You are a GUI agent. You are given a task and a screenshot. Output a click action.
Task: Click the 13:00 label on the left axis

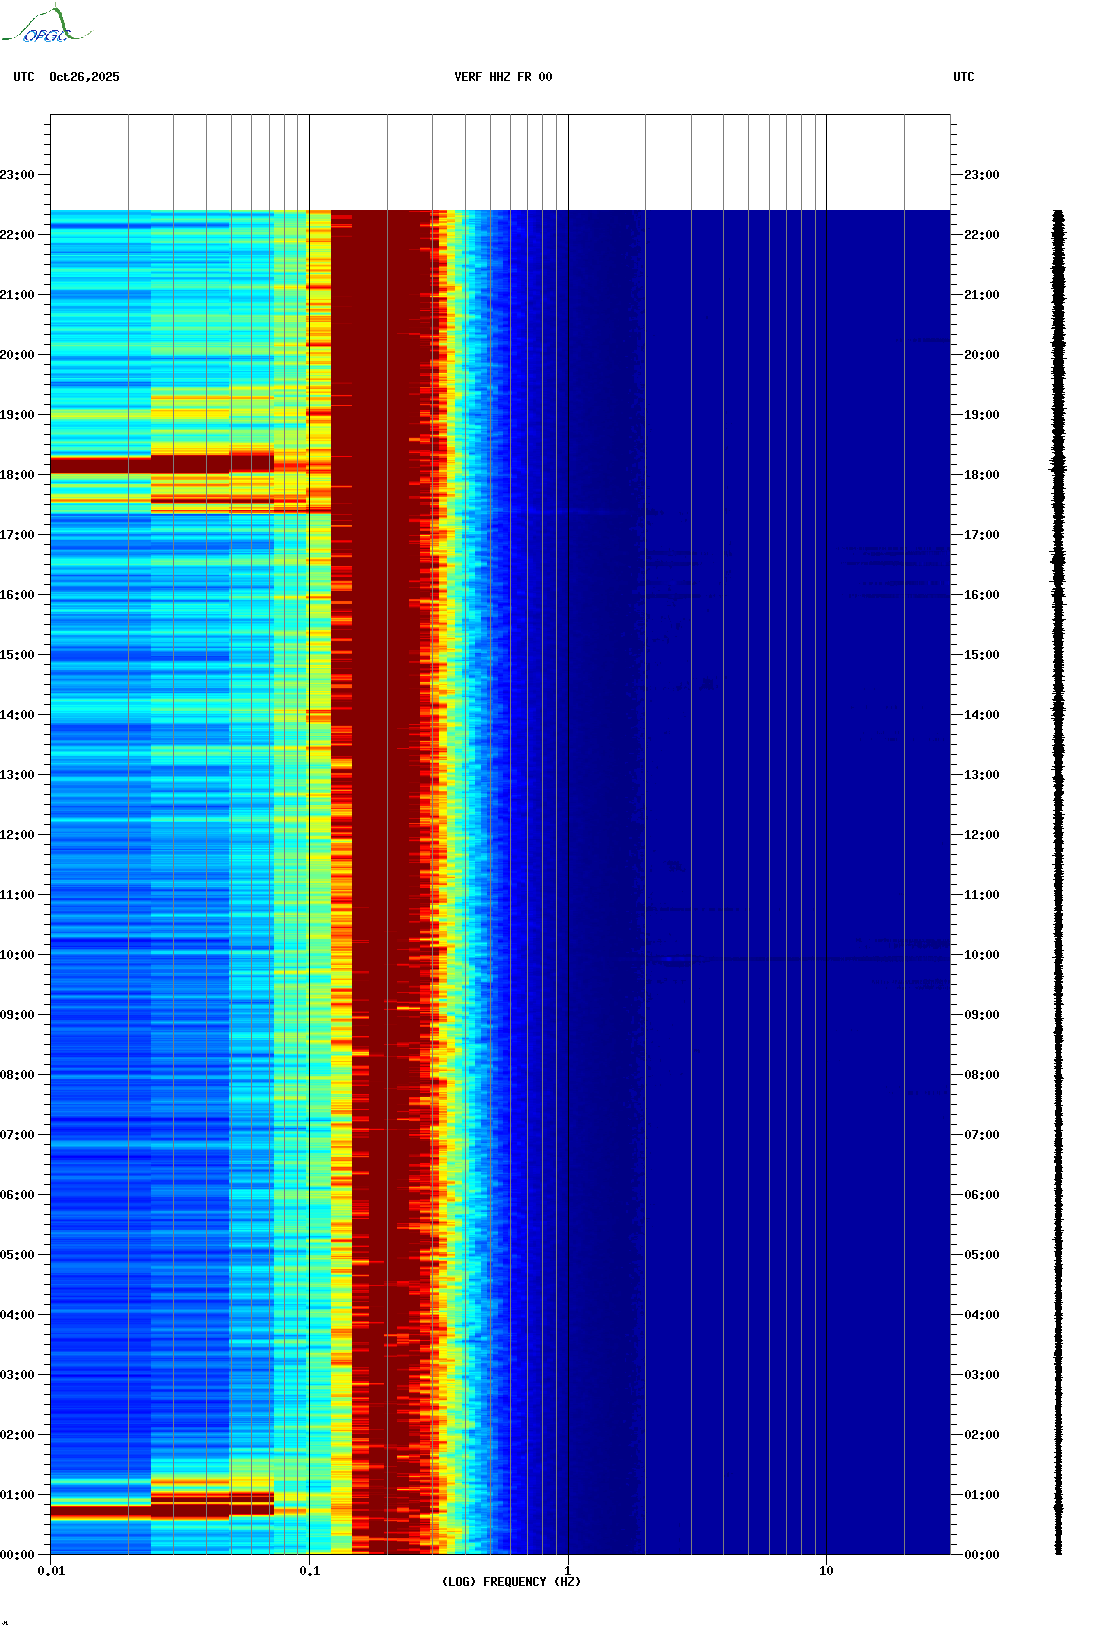[17, 775]
